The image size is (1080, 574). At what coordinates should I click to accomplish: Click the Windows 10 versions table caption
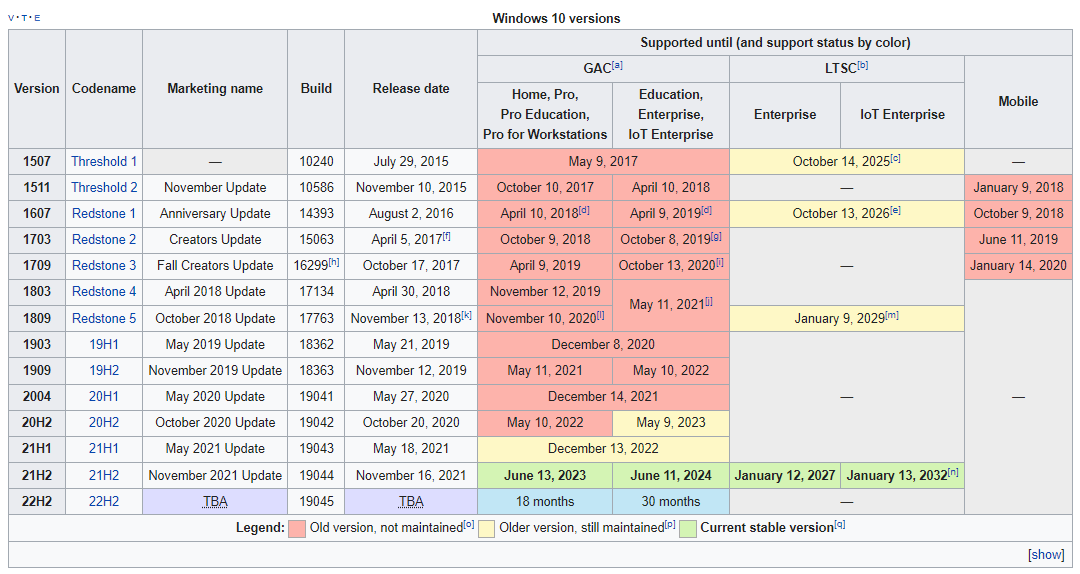pyautogui.click(x=557, y=19)
